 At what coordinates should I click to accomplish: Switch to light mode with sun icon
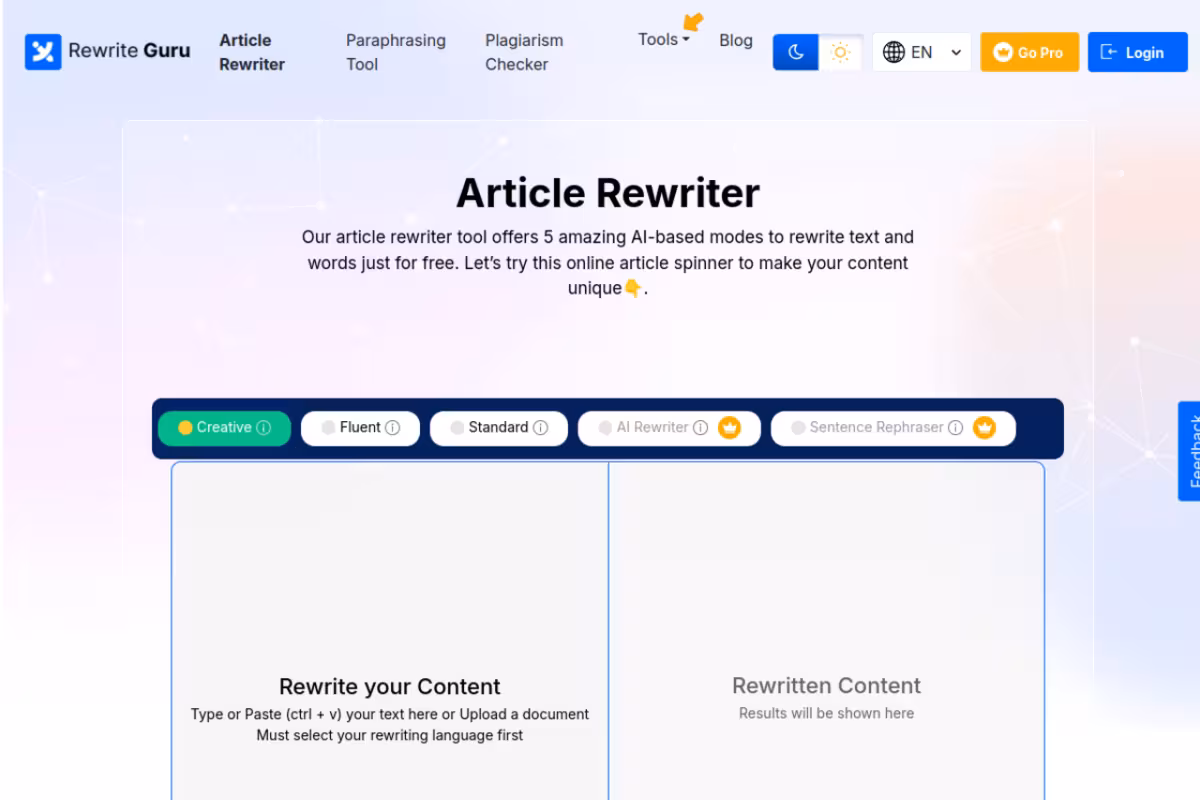pyautogui.click(x=840, y=52)
